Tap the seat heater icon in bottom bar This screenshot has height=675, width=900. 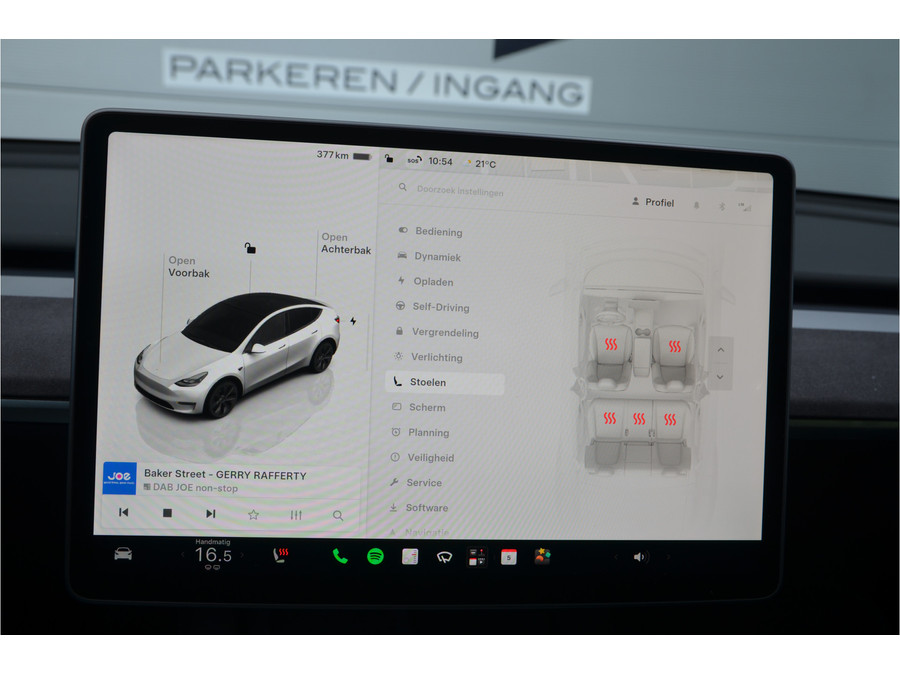[x=280, y=555]
